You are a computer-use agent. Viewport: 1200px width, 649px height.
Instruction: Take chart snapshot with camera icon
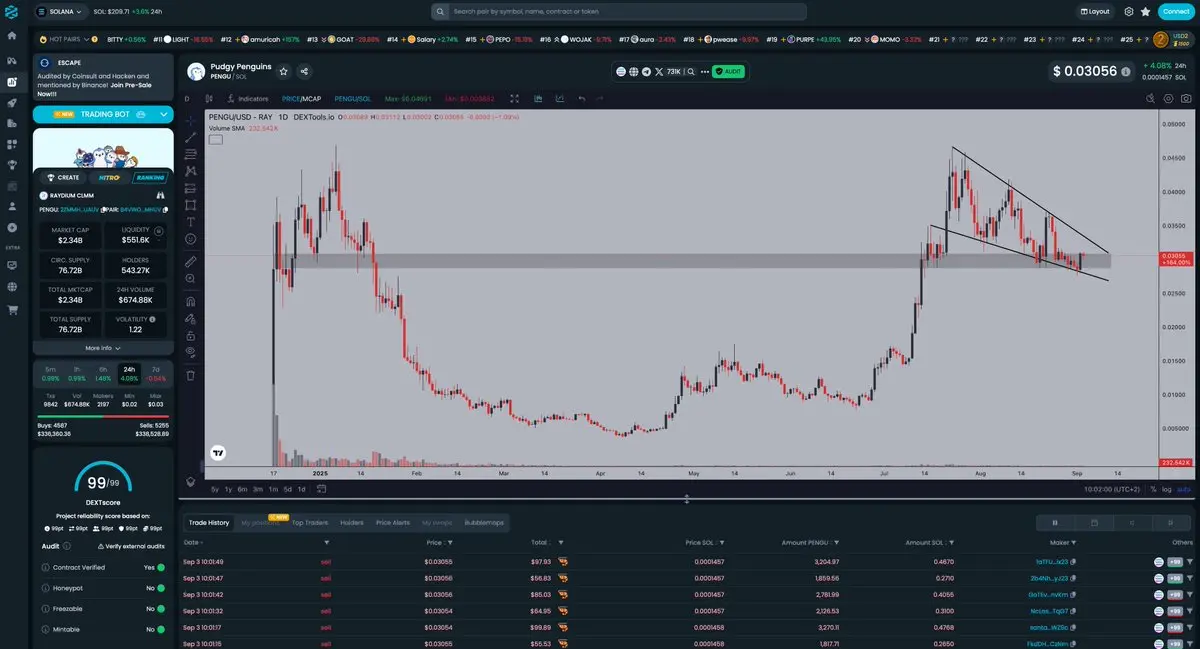[x=1185, y=99]
